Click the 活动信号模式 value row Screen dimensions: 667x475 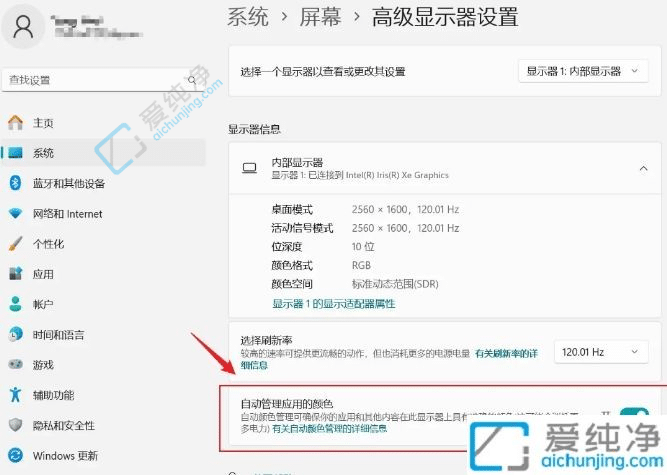click(x=405, y=228)
